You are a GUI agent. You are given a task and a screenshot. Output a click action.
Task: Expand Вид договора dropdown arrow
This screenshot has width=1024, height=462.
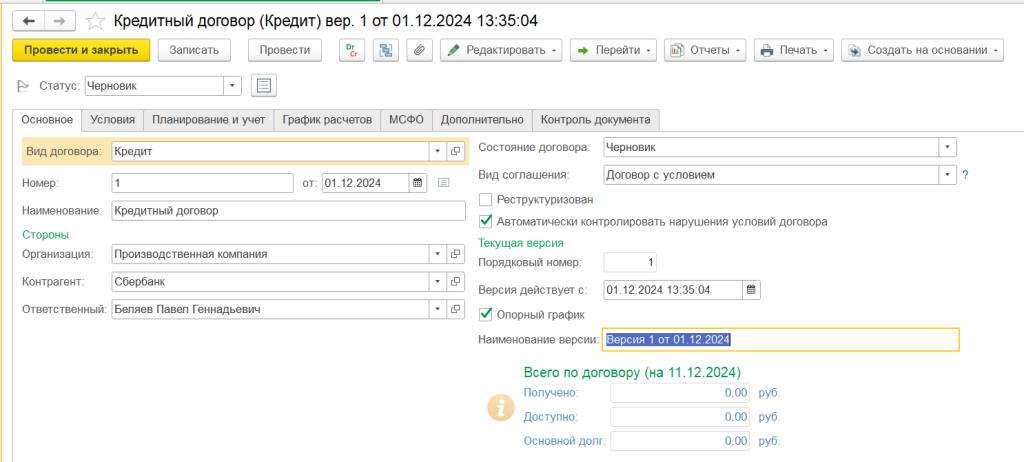click(x=438, y=151)
